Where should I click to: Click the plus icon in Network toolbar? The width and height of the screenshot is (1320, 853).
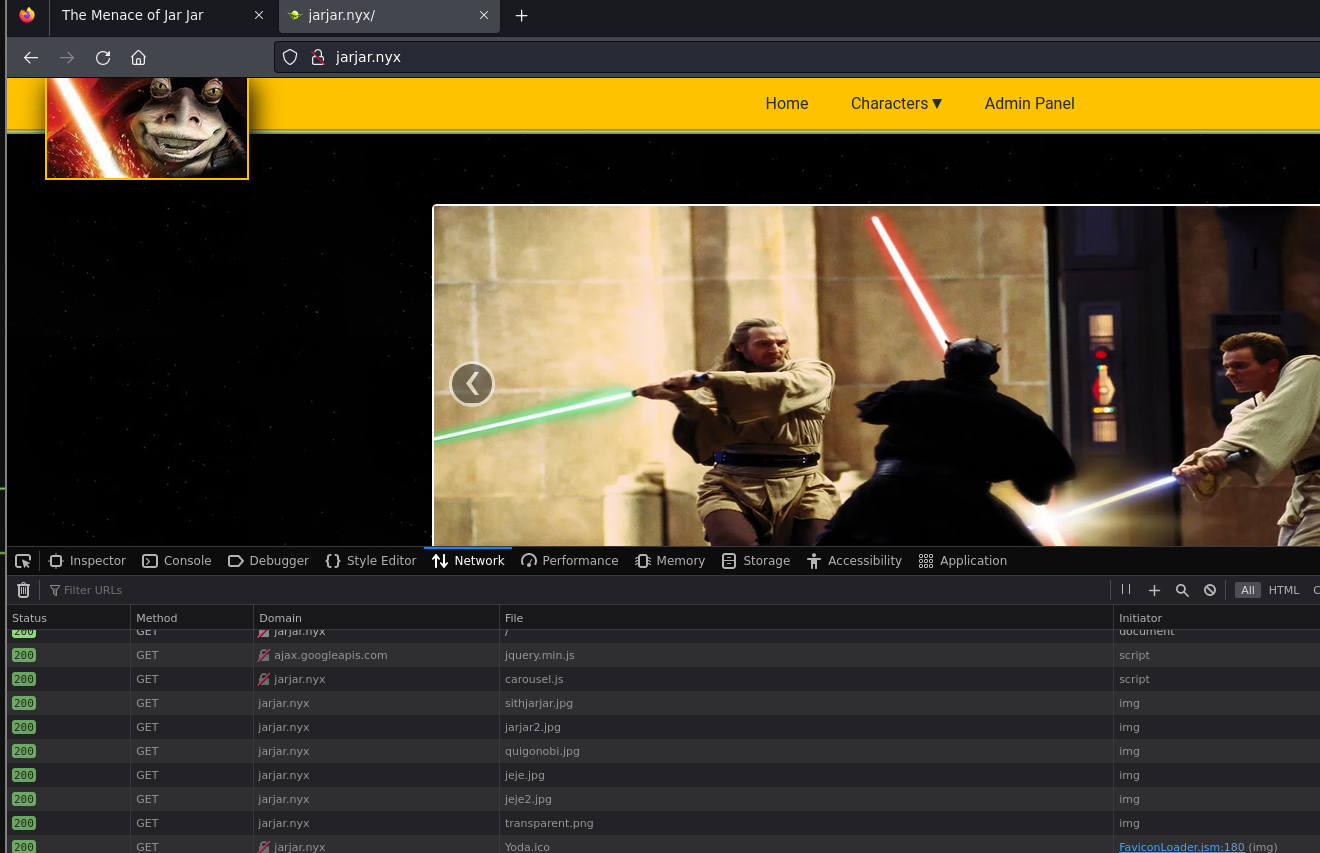[x=1154, y=590]
